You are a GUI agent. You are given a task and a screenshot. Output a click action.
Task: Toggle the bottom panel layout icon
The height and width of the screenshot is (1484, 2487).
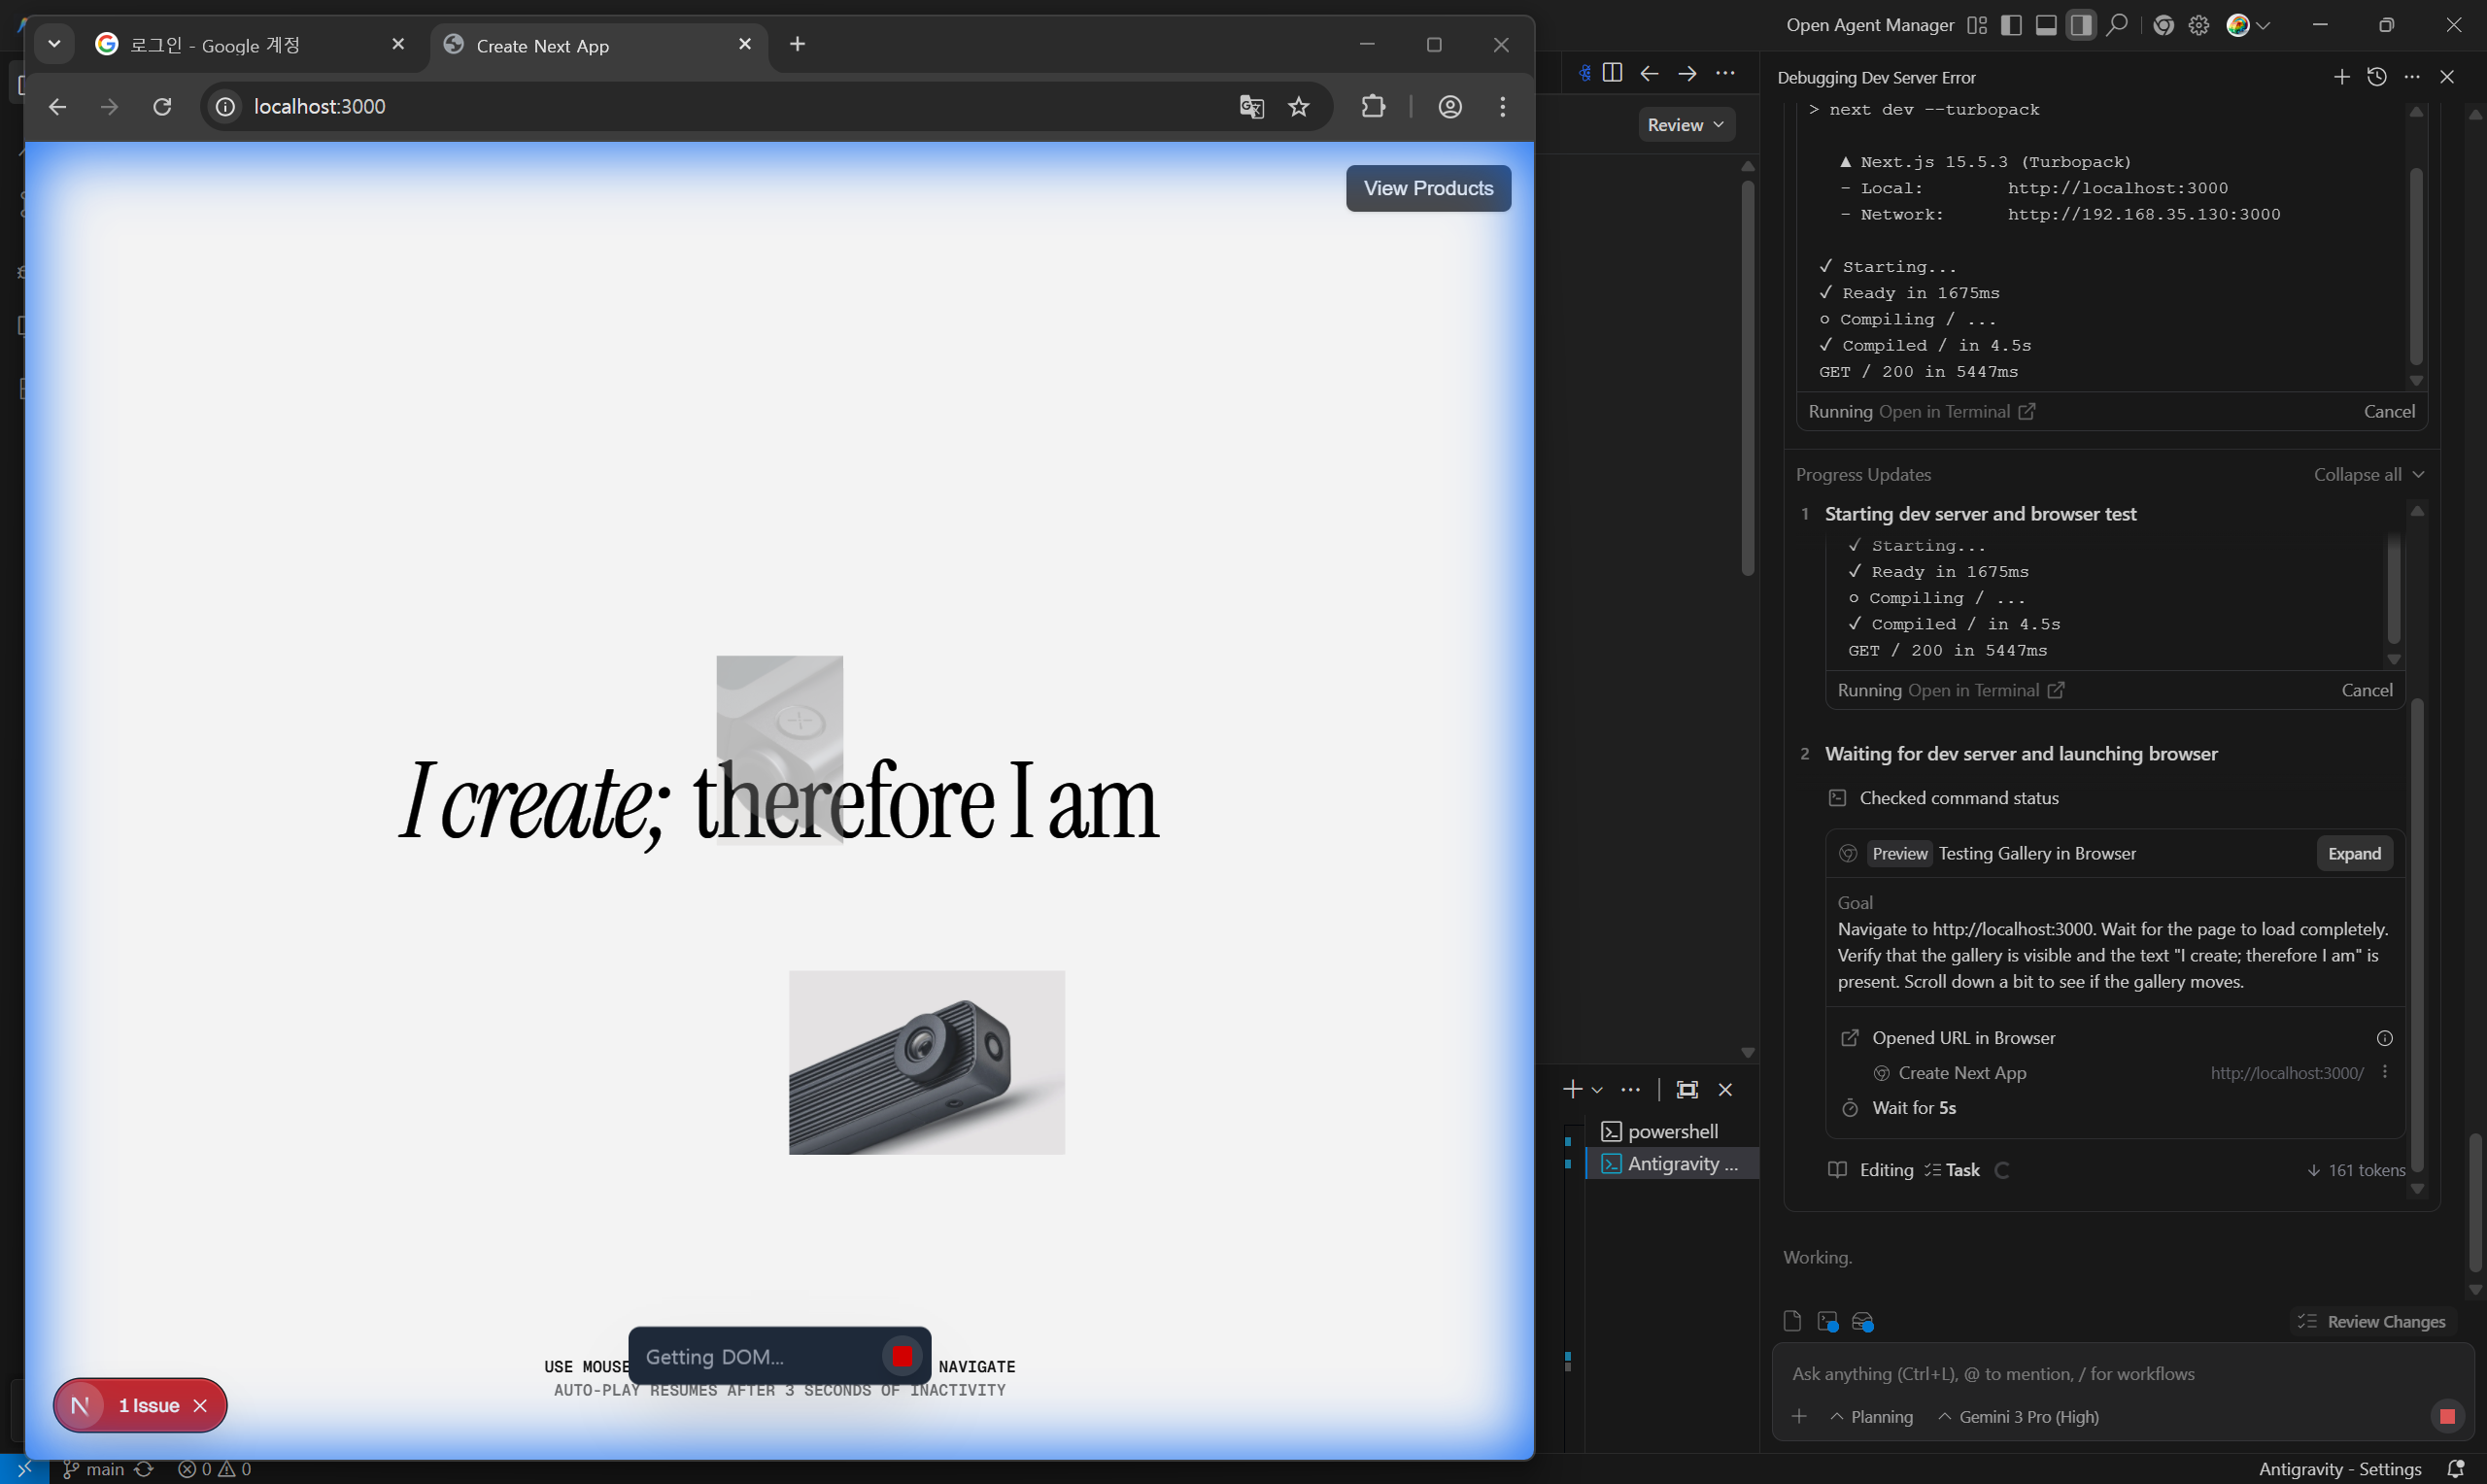click(2046, 25)
